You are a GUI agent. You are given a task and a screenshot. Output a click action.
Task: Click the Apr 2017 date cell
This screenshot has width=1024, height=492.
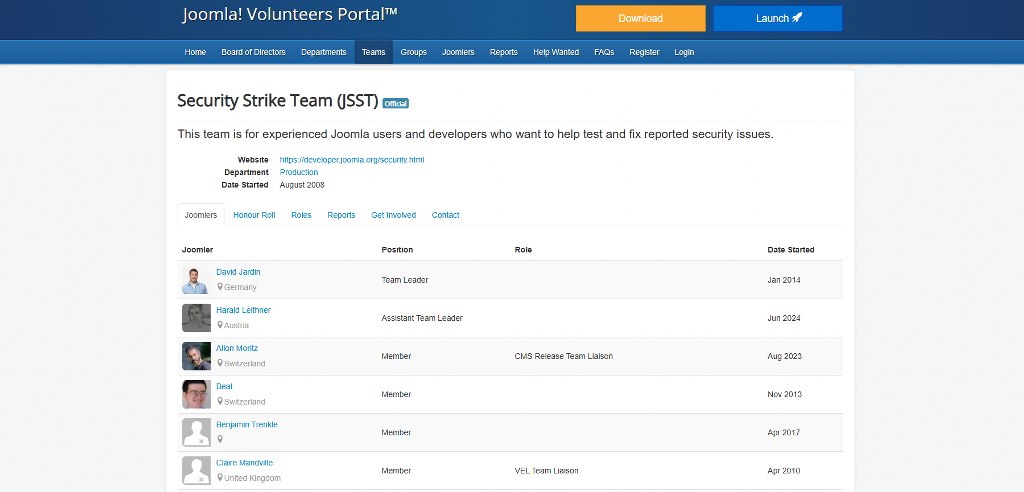(784, 433)
